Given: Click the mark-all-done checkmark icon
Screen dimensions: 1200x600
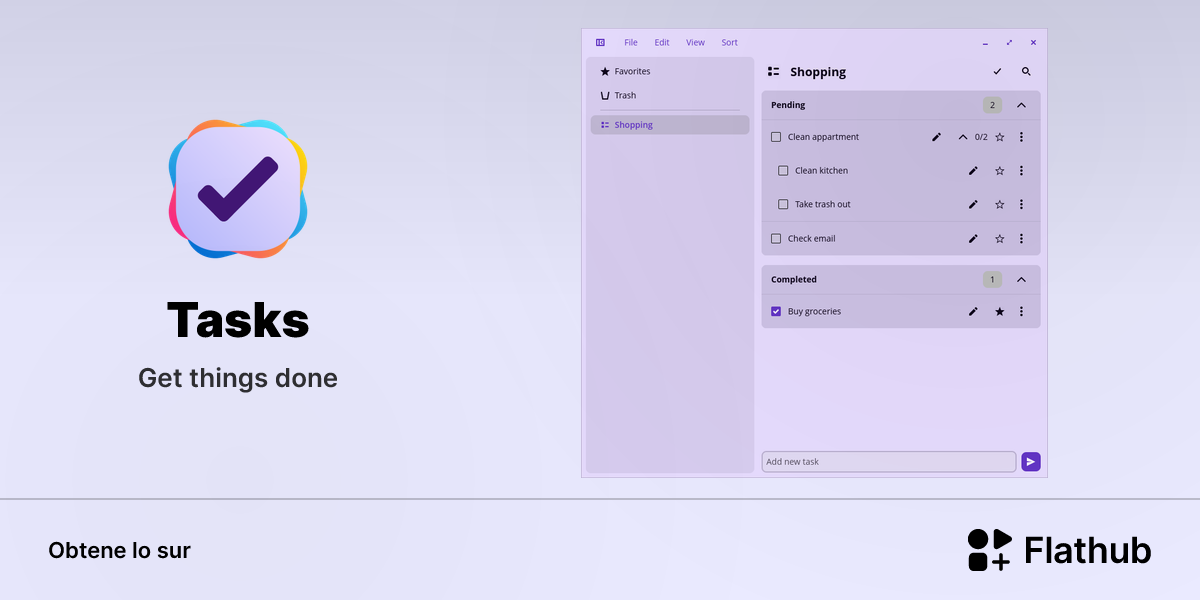Looking at the screenshot, I should pyautogui.click(x=997, y=72).
